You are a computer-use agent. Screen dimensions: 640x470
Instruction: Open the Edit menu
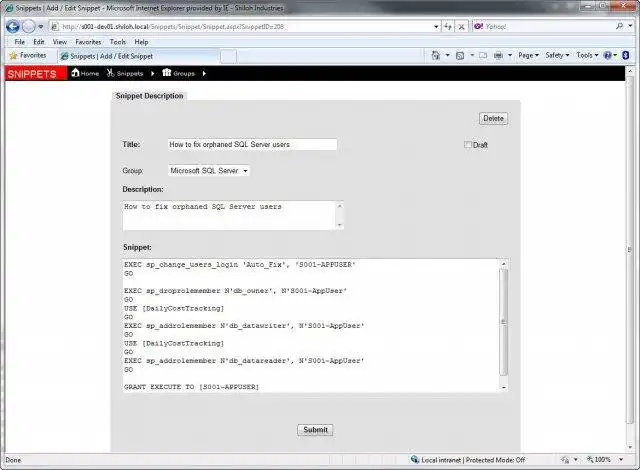tap(39, 42)
